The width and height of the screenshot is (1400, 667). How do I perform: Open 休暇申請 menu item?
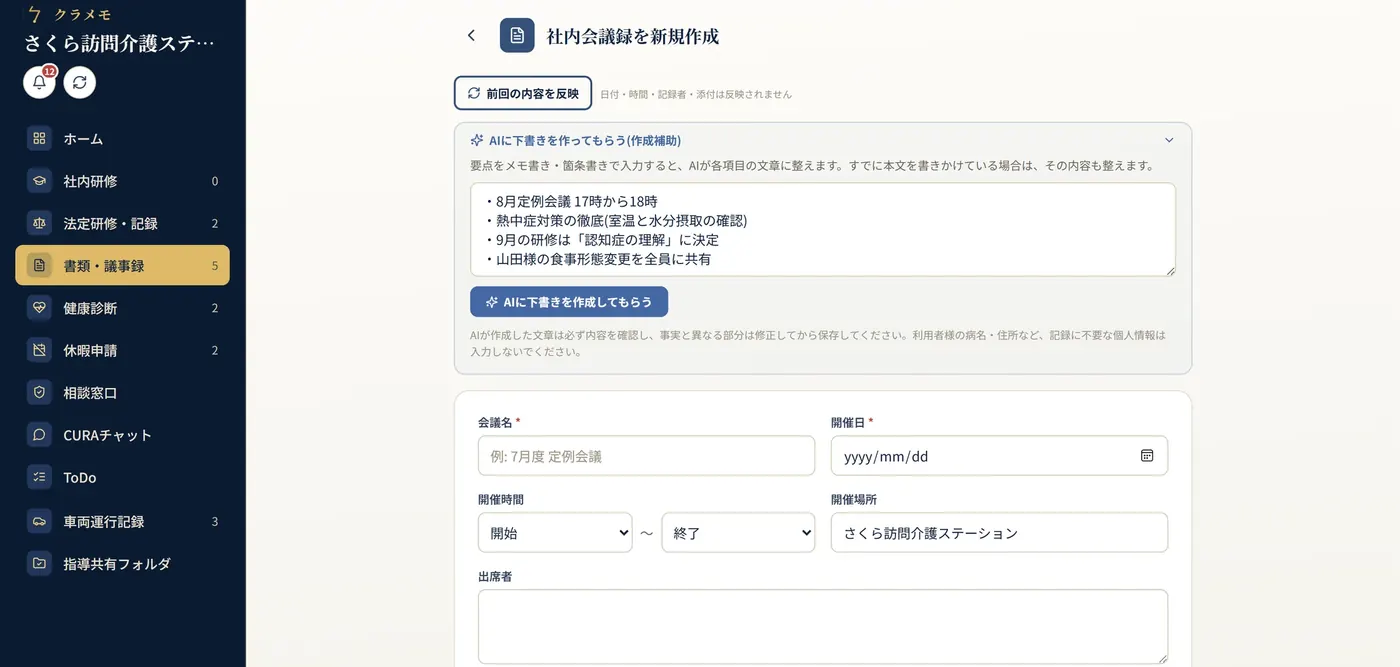pyautogui.click(x=122, y=350)
